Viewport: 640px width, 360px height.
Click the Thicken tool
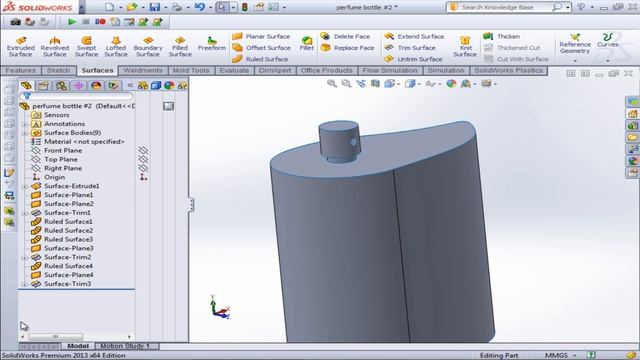point(501,36)
